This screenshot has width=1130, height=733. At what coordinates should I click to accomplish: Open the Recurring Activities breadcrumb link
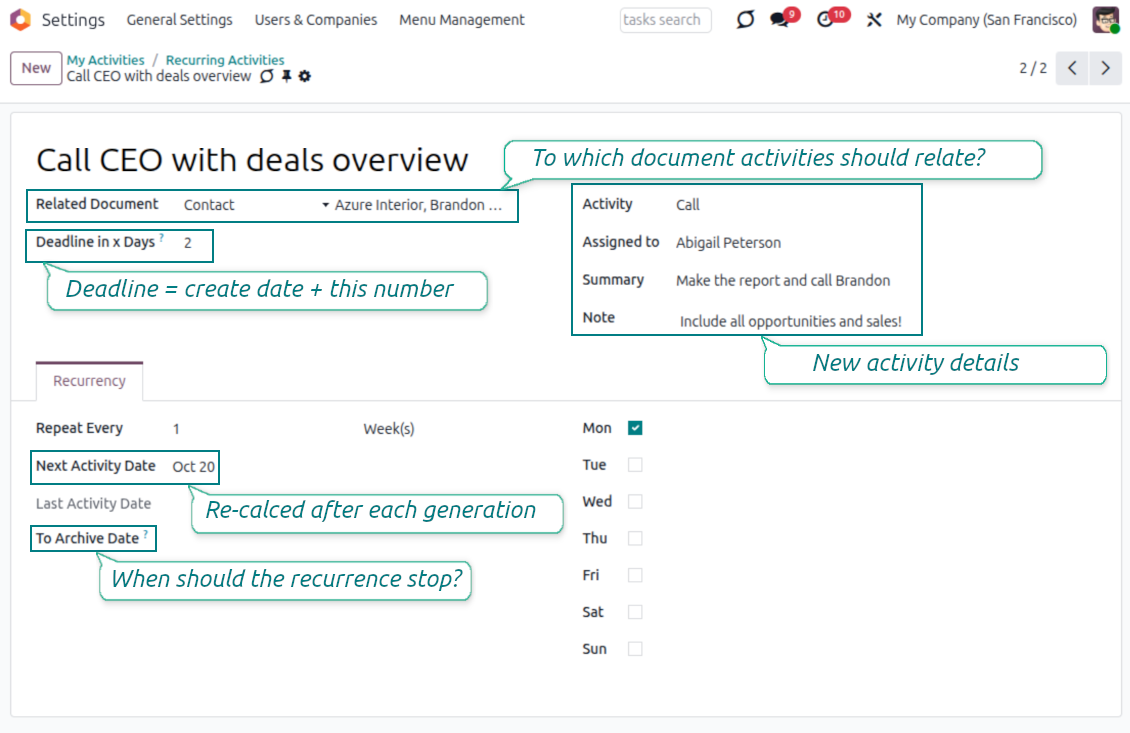pyautogui.click(x=225, y=60)
